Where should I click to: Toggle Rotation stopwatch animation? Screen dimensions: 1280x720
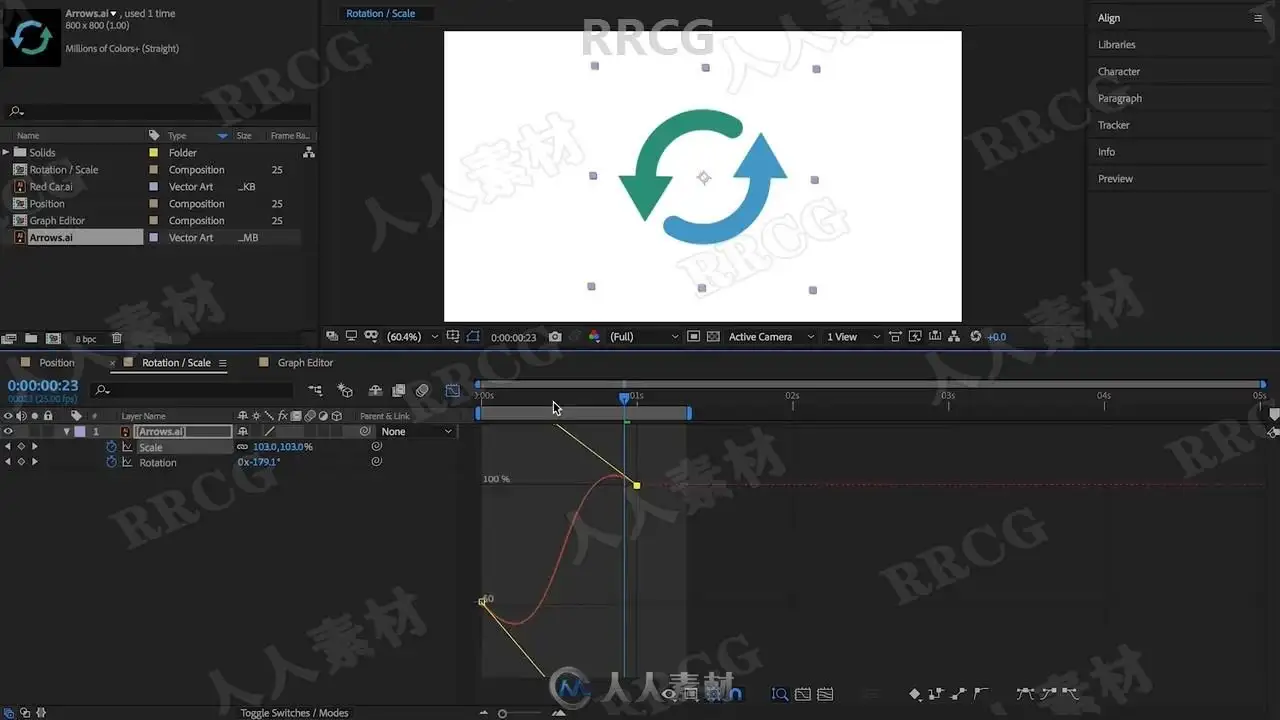click(111, 462)
